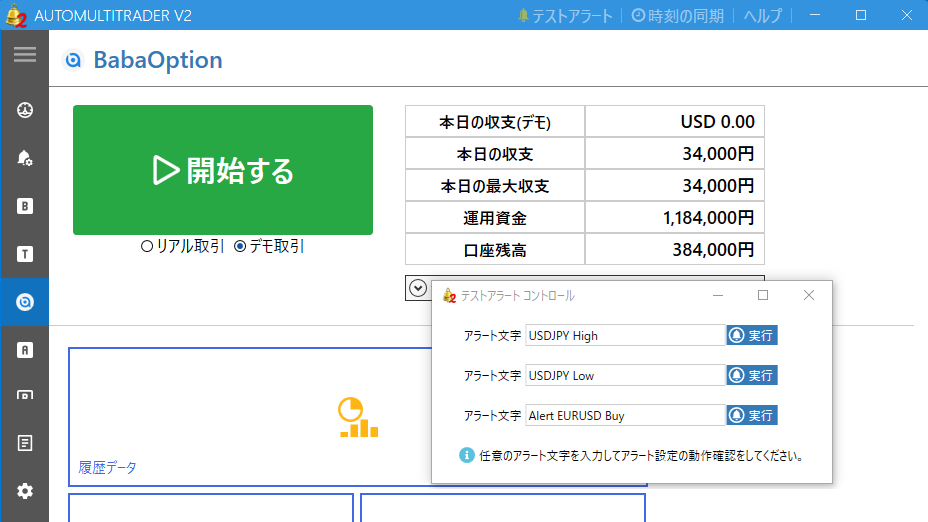Screen dimensions: 928x522
Task: Click the 本日の収支(デモ) label cell
Action: (495, 122)
